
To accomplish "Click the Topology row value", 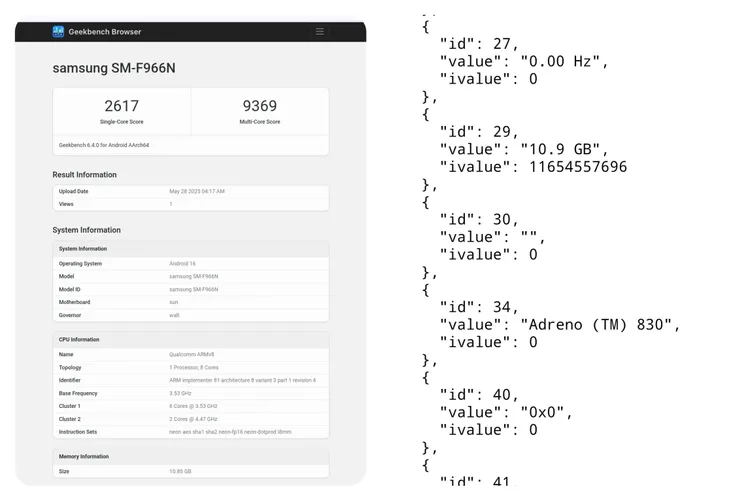I will point(197,367).
